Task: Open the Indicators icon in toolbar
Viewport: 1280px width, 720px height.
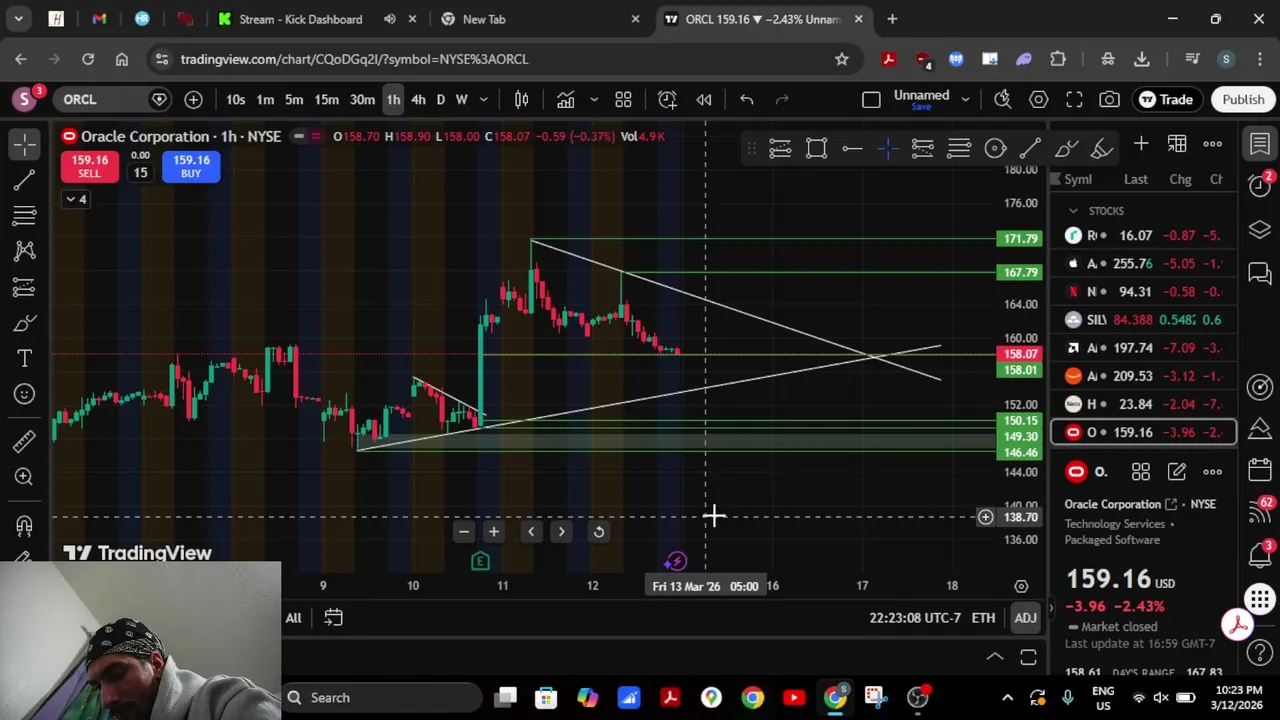Action: pyautogui.click(x=565, y=100)
